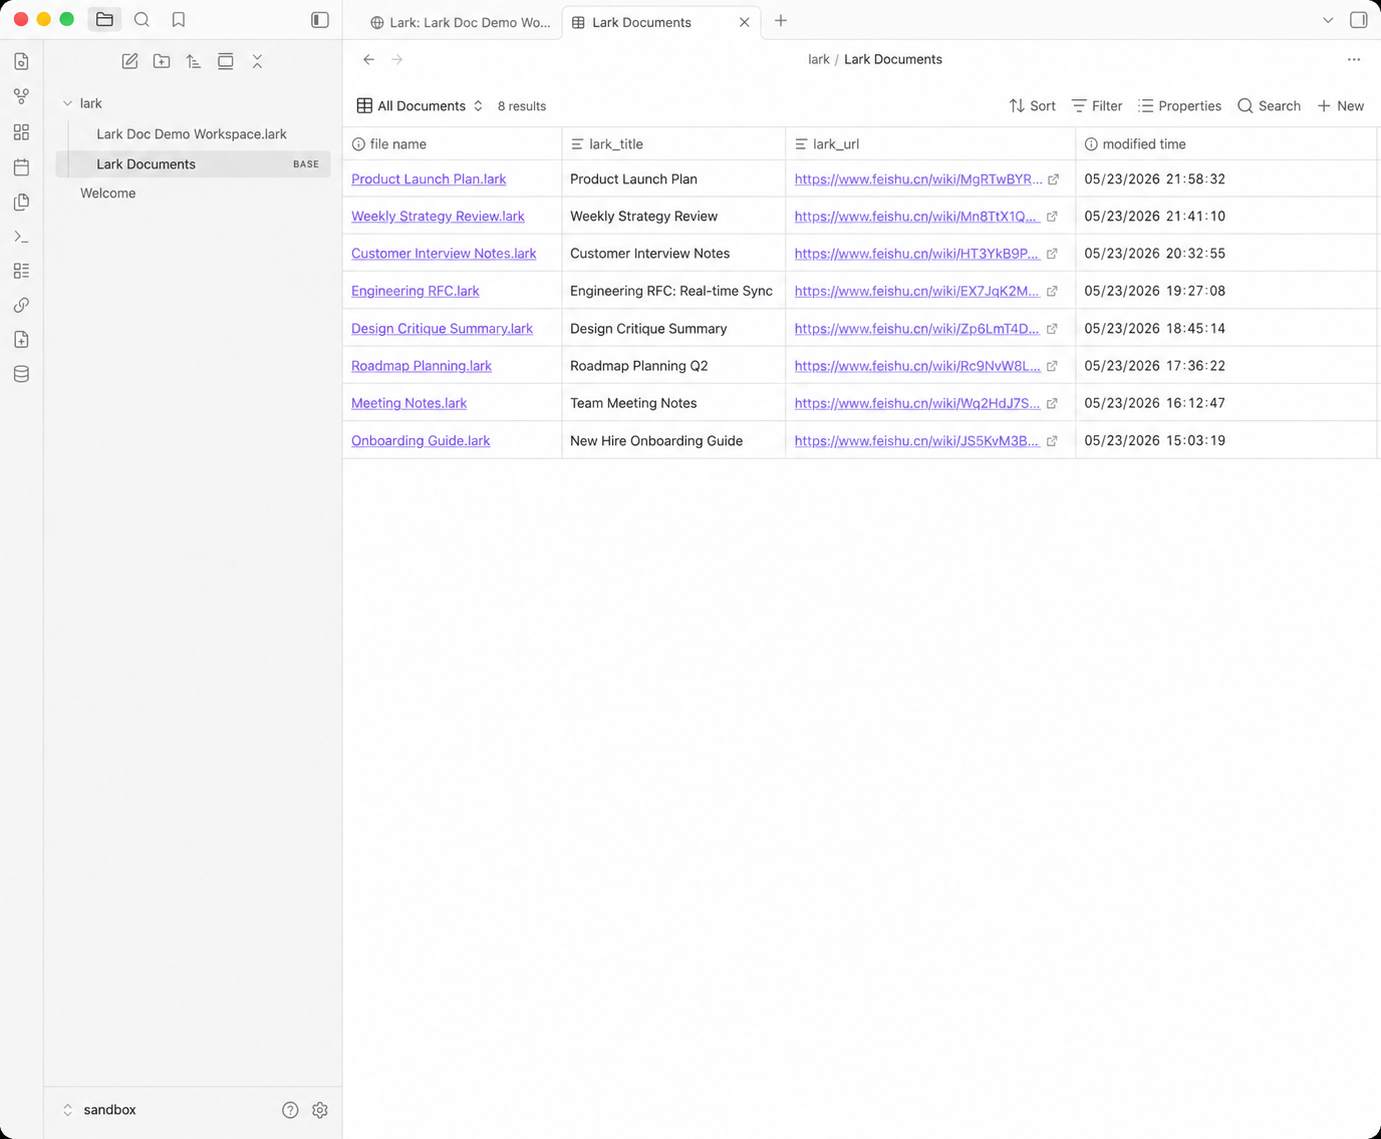The height and width of the screenshot is (1139, 1381).
Task: Click the lark_url column header
Action: (931, 144)
